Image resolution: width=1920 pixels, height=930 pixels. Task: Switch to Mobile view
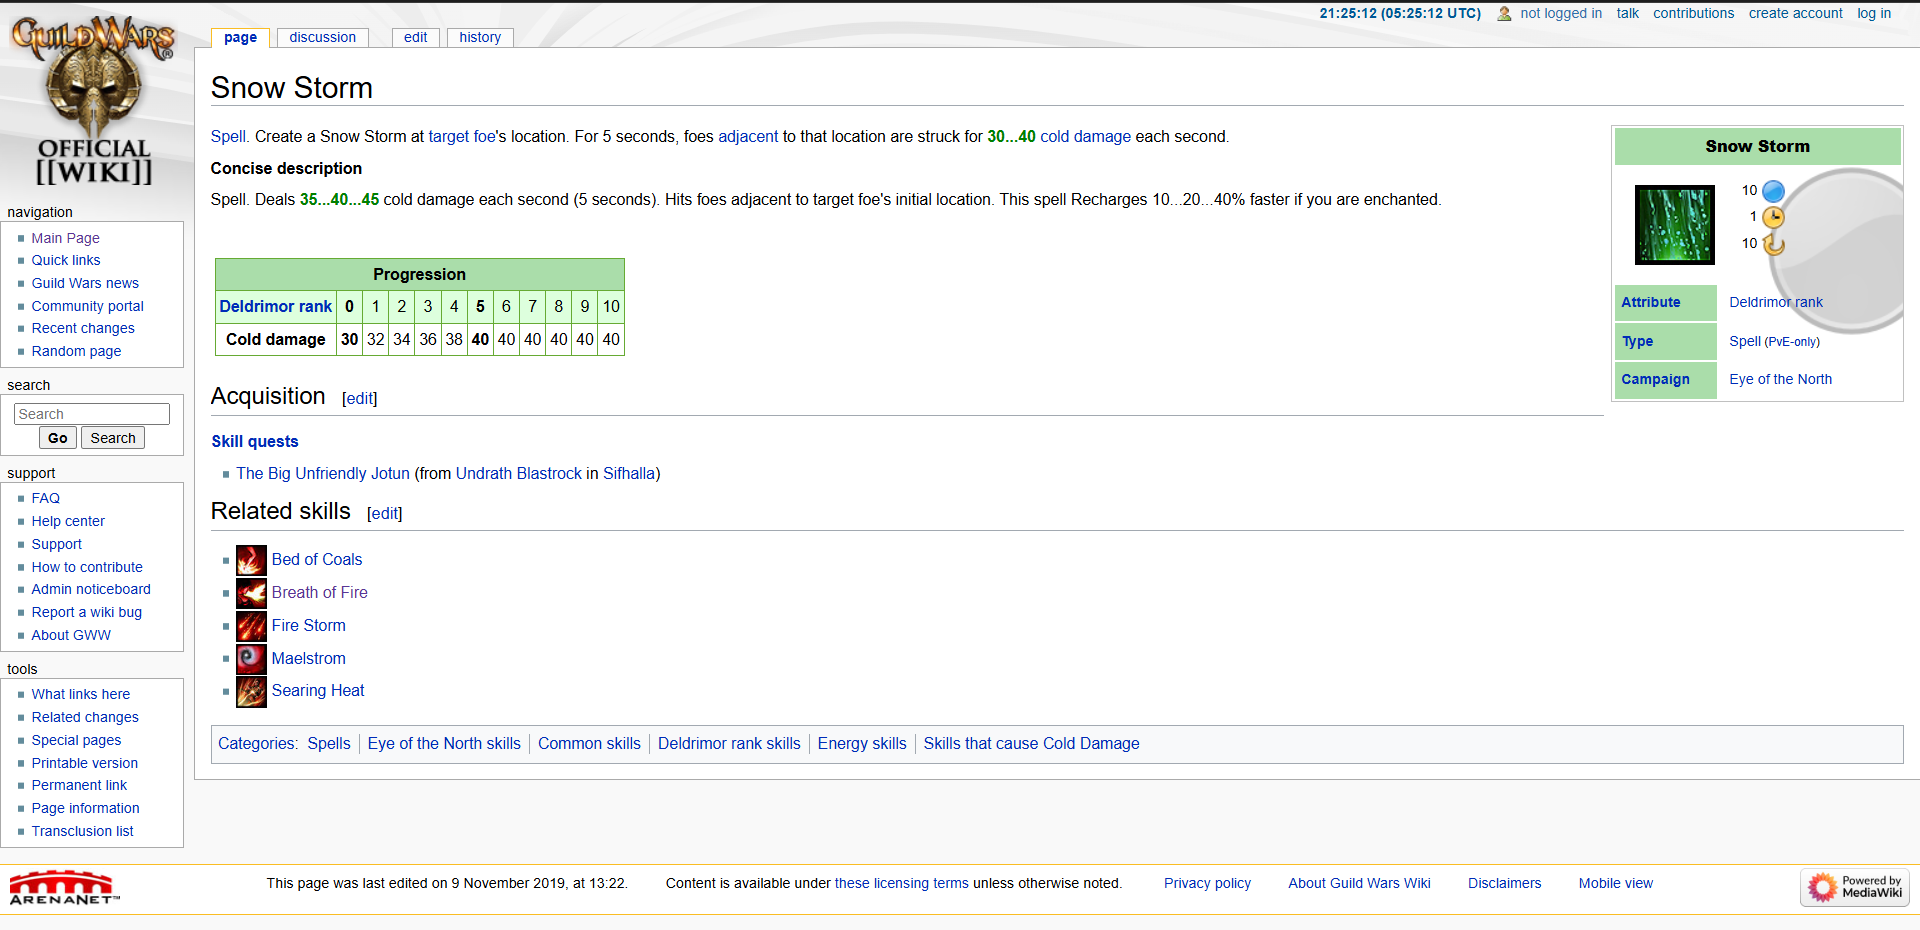1615,884
